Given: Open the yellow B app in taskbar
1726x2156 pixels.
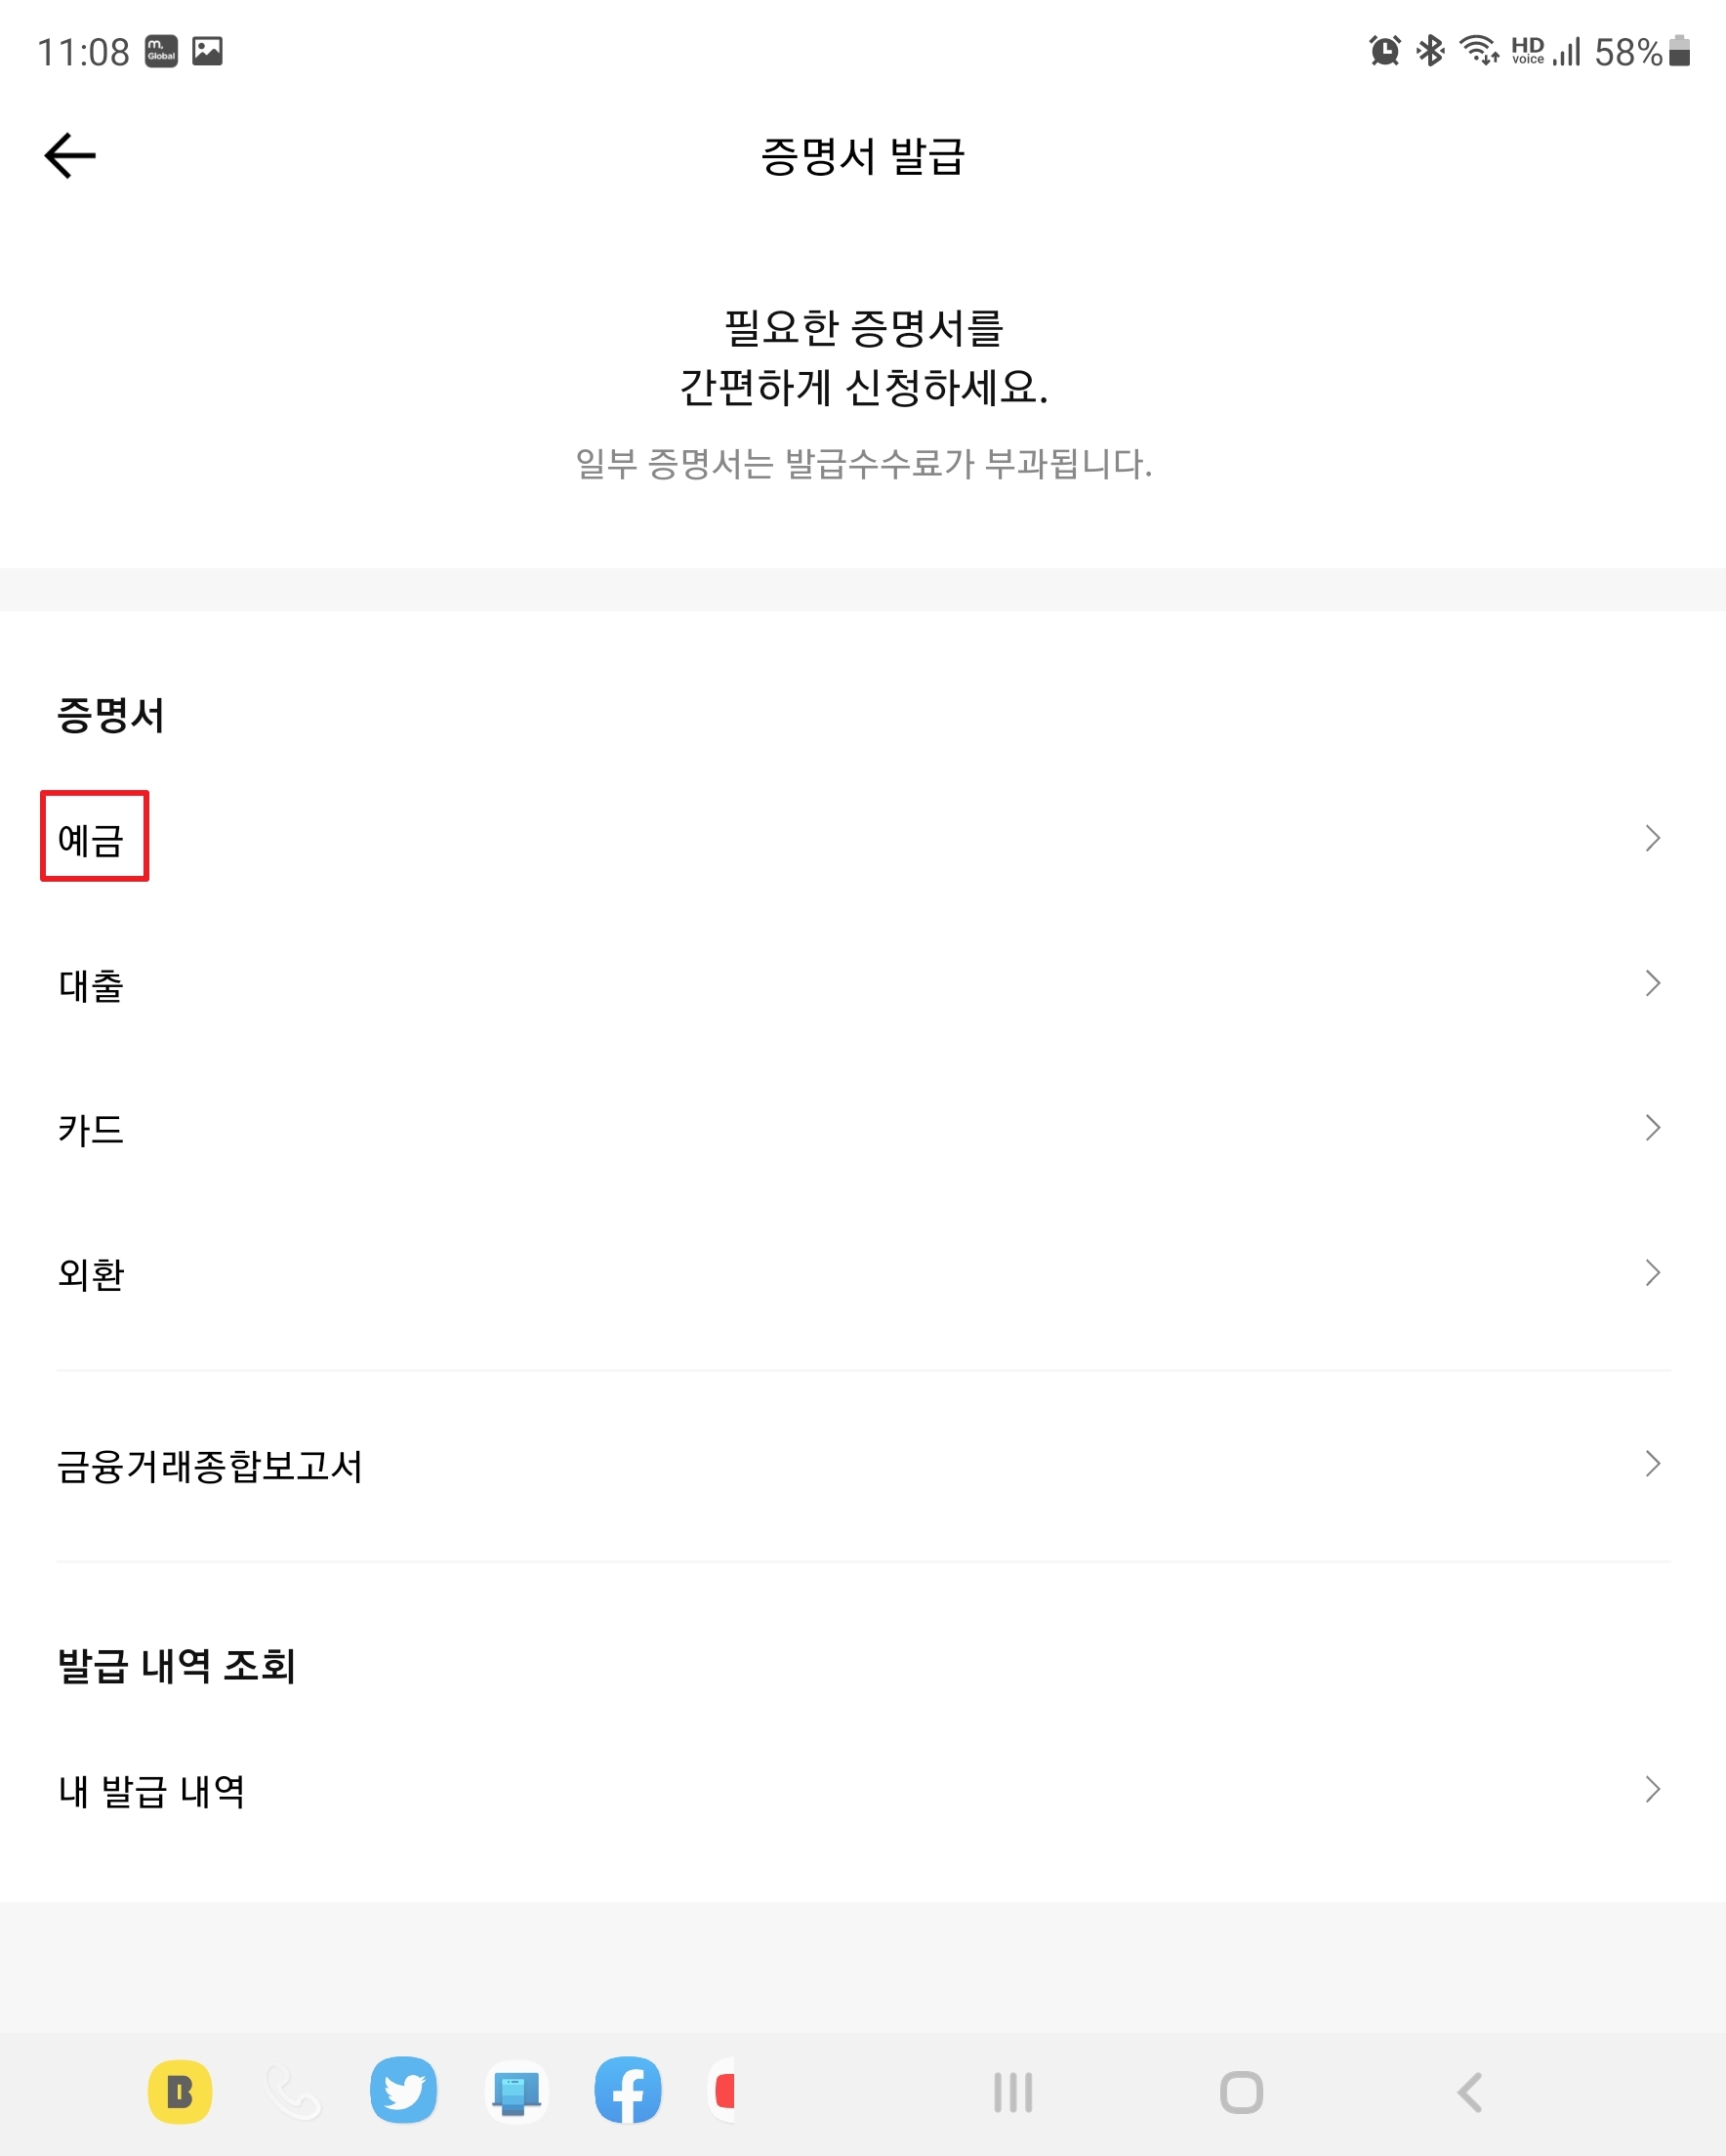Looking at the screenshot, I should [x=180, y=2091].
